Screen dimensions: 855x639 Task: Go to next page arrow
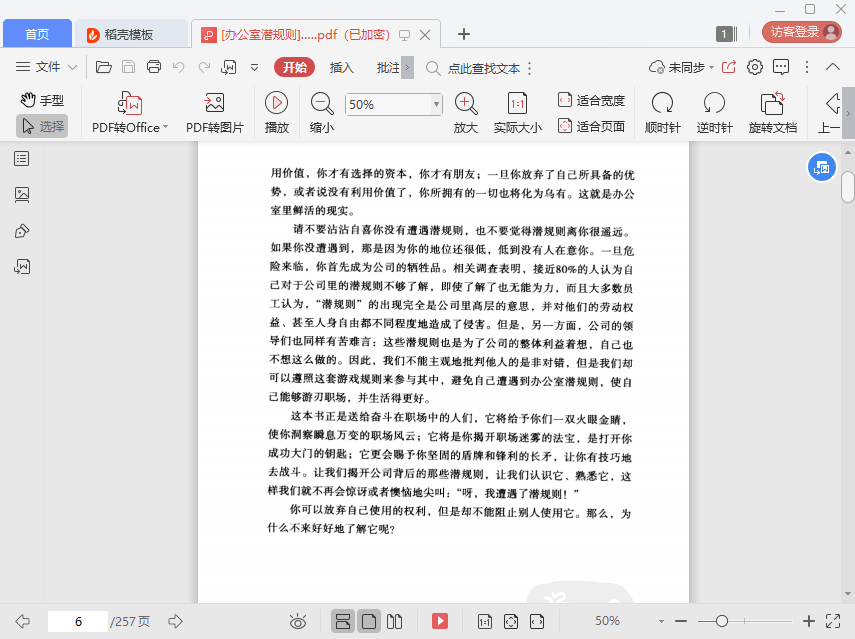(175, 620)
